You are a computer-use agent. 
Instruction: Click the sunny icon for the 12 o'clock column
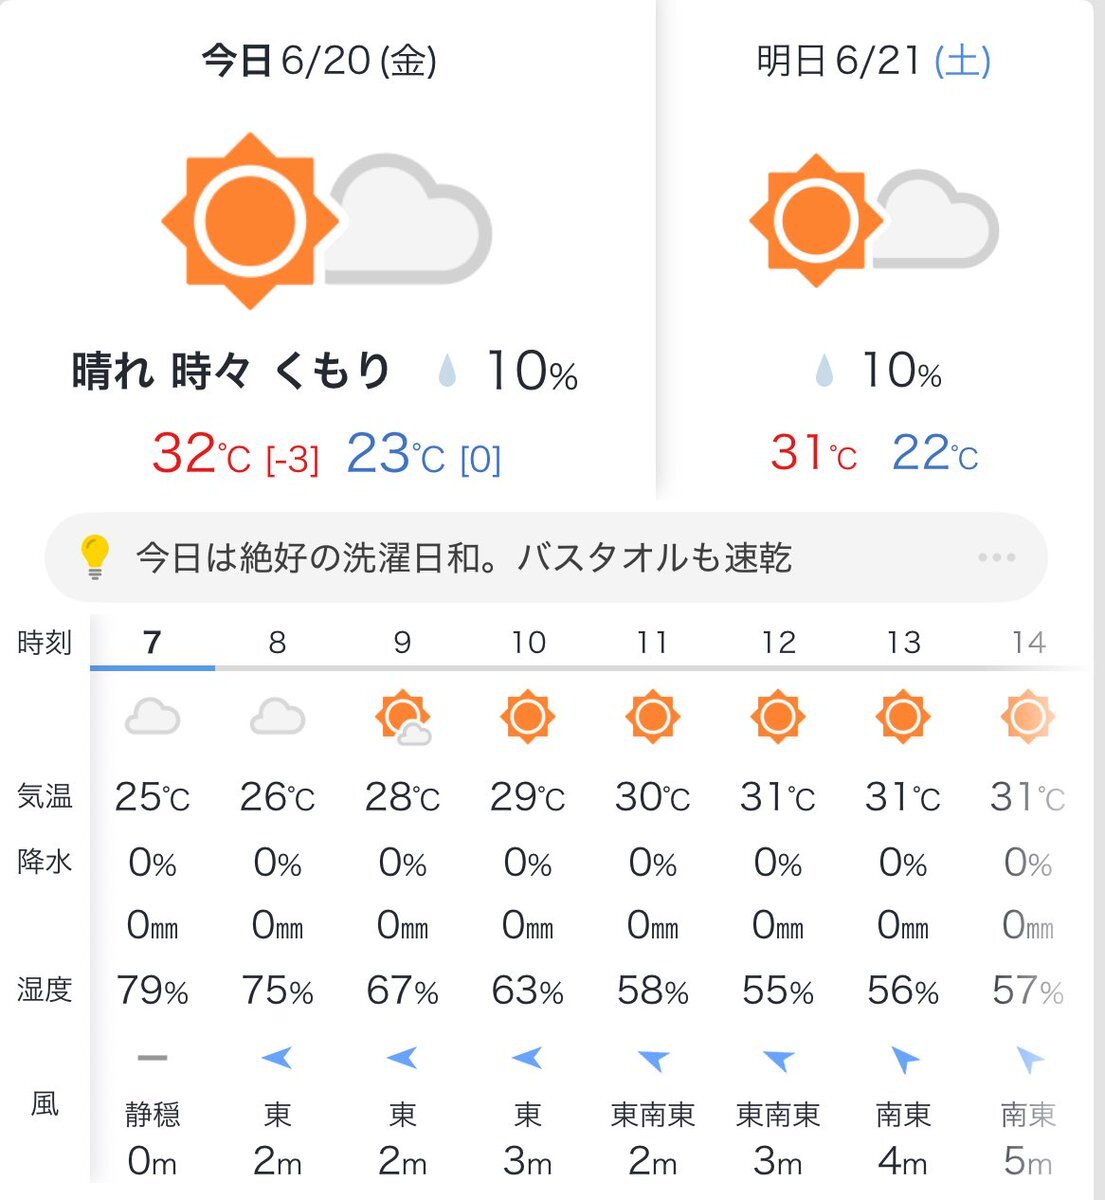click(778, 717)
